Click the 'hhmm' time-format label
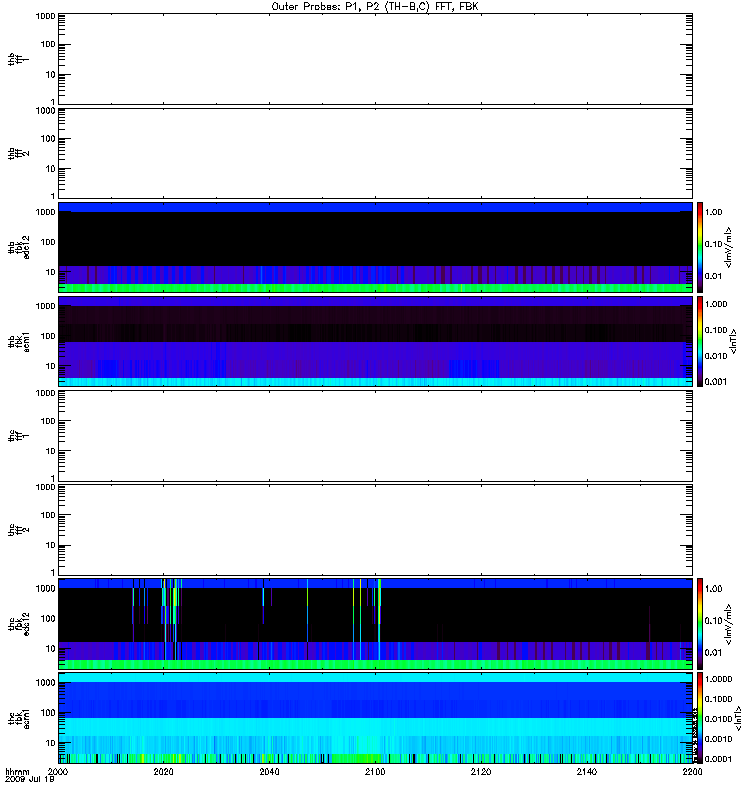750x800 pixels. coord(17,771)
